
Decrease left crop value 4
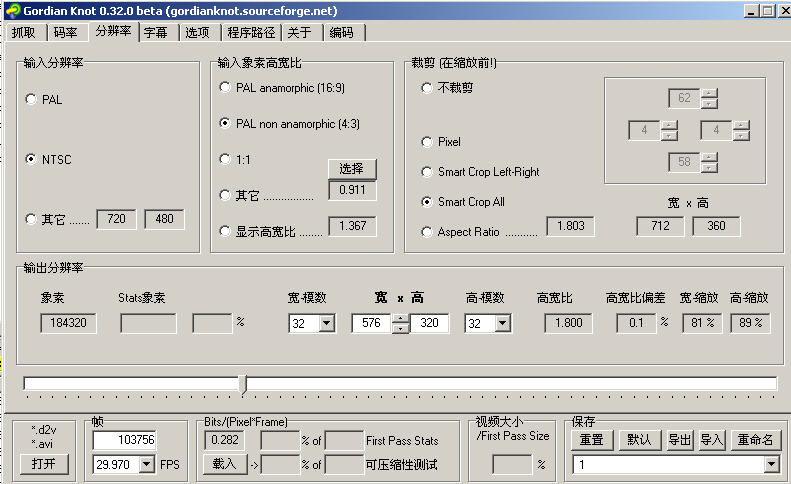(x=669, y=135)
